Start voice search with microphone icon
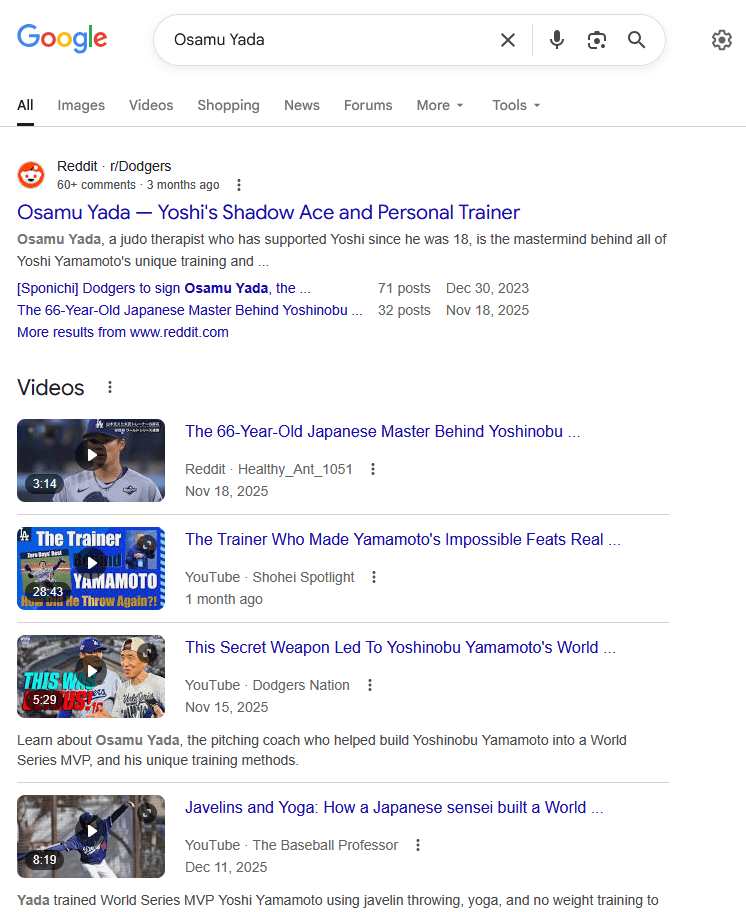Screen dimensions: 746x912 coord(557,40)
